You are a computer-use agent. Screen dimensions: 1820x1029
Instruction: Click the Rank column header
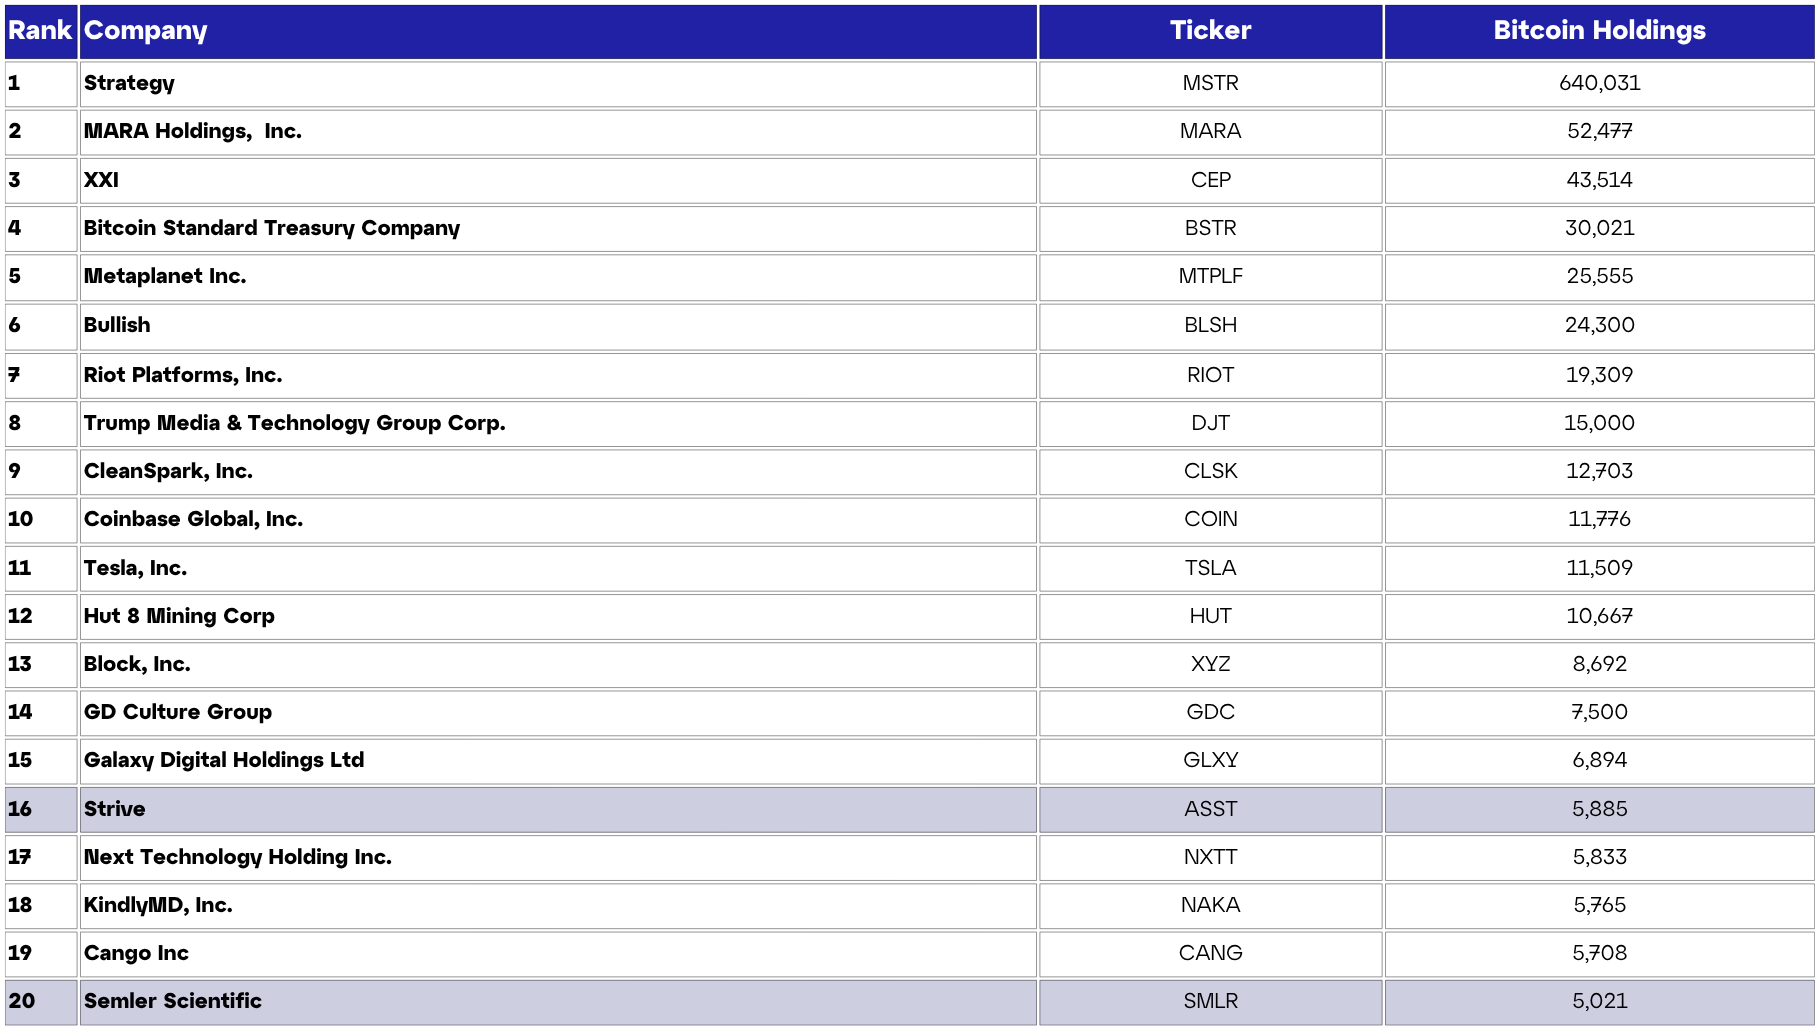[x=40, y=31]
